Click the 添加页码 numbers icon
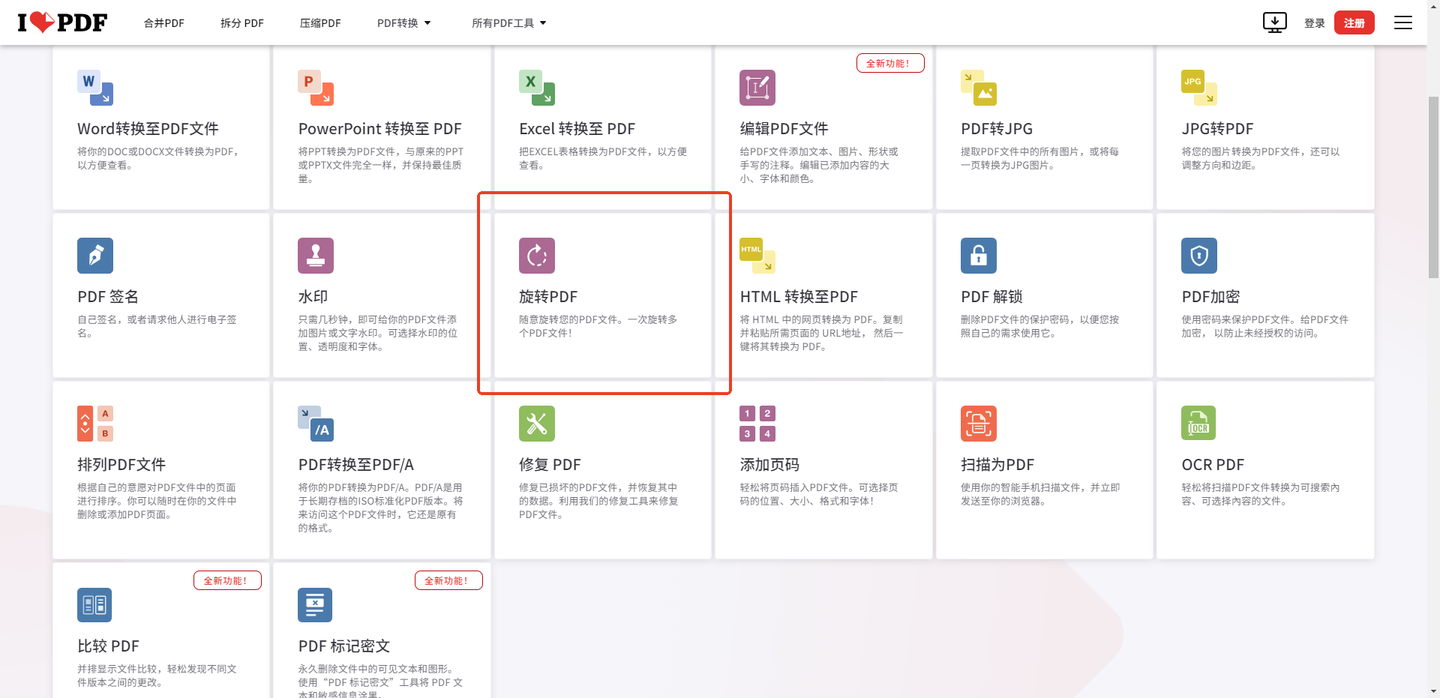Image resolution: width=1440 pixels, height=698 pixels. pos(757,424)
